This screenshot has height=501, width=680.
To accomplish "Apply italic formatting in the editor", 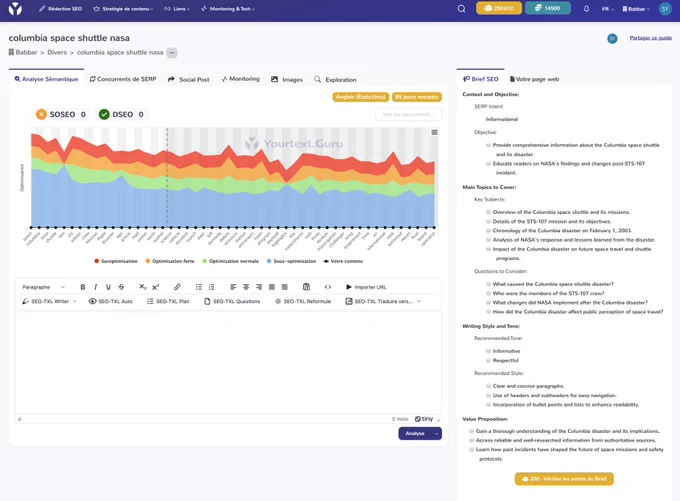I will pos(95,287).
